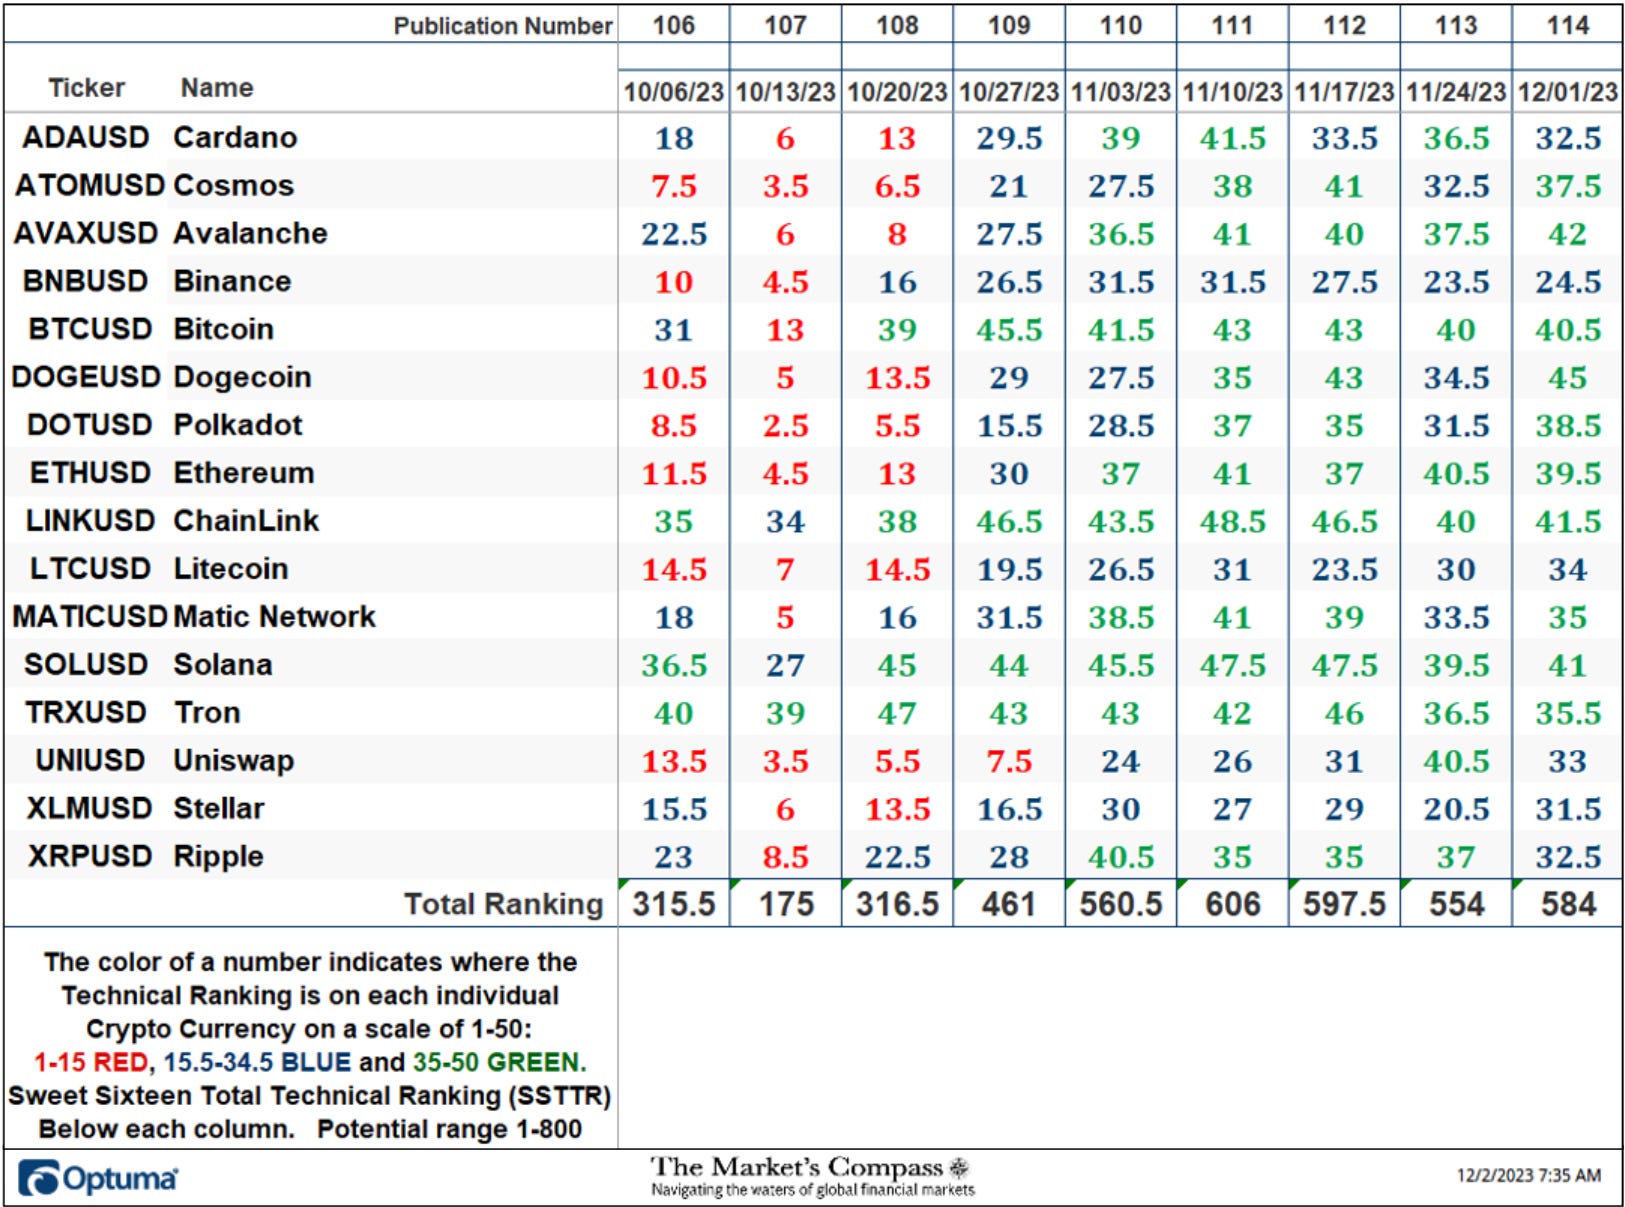
Task: Click the 10/13/23 date column header
Action: pos(786,92)
